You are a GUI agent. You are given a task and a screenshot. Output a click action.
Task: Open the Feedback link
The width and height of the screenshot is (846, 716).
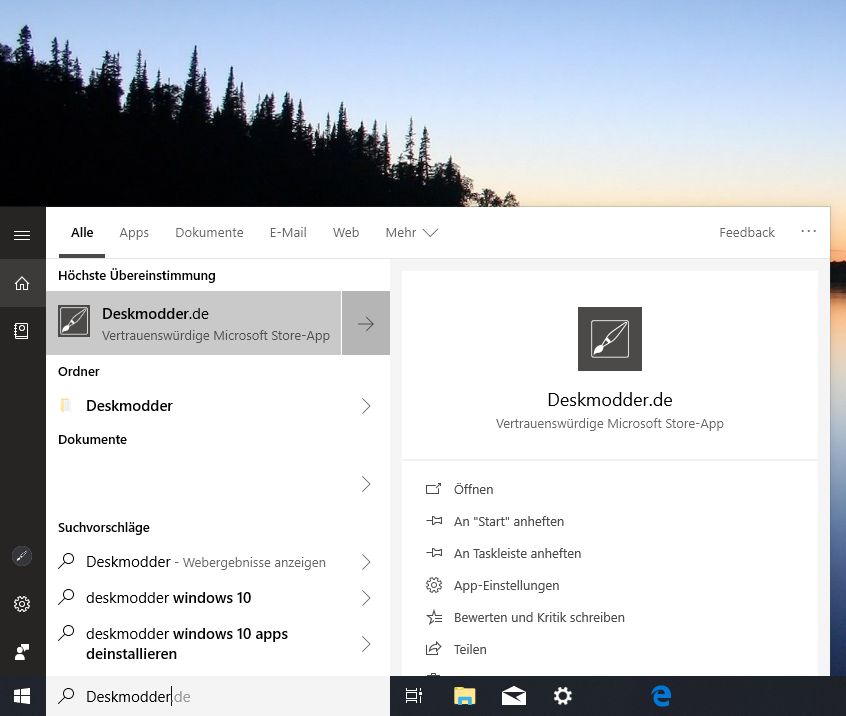[x=747, y=233]
